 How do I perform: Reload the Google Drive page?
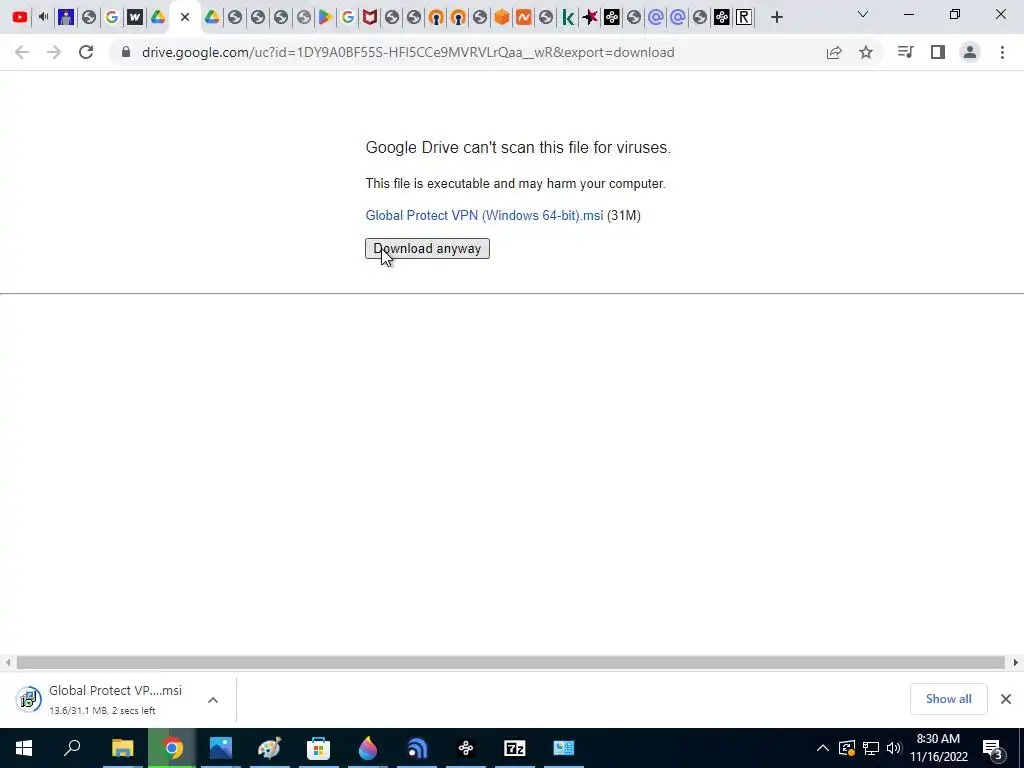pyautogui.click(x=86, y=52)
